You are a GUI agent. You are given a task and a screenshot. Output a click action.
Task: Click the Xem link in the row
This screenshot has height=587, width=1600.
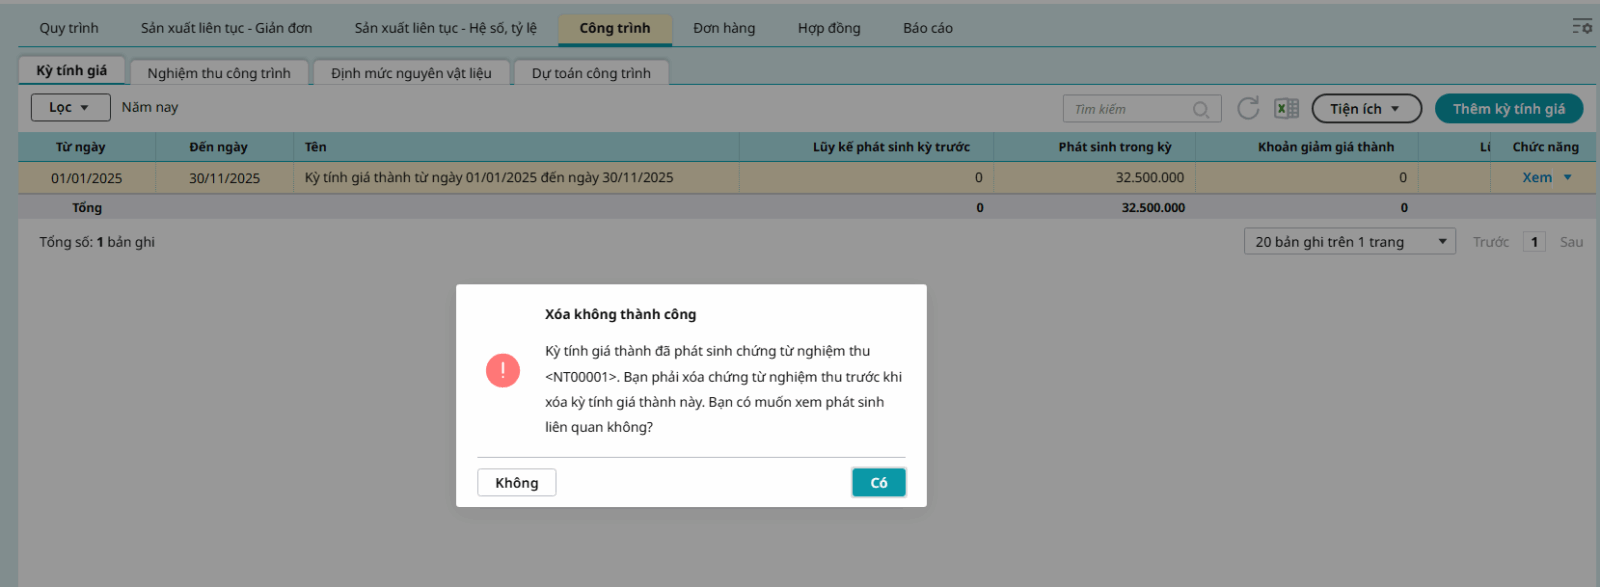[1537, 177]
